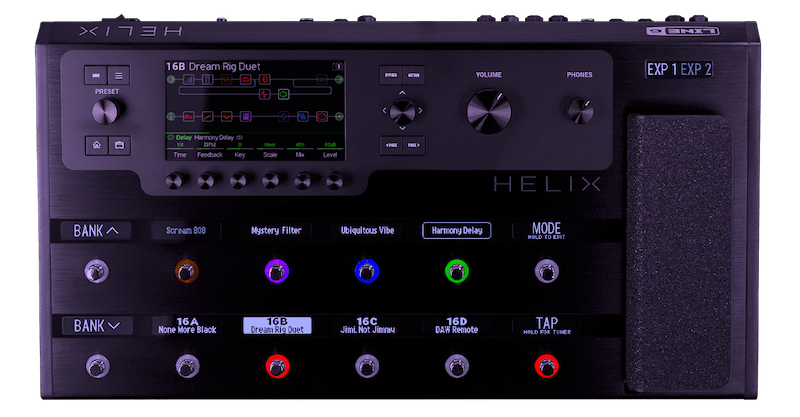
Task: Select the Harmony Delay label
Action: [457, 231]
